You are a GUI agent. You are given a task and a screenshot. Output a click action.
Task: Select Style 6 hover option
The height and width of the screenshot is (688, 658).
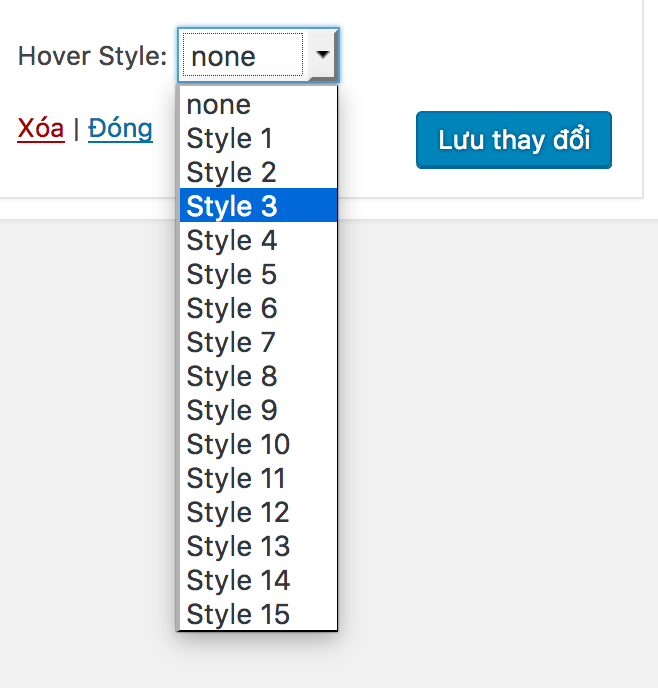pos(257,308)
